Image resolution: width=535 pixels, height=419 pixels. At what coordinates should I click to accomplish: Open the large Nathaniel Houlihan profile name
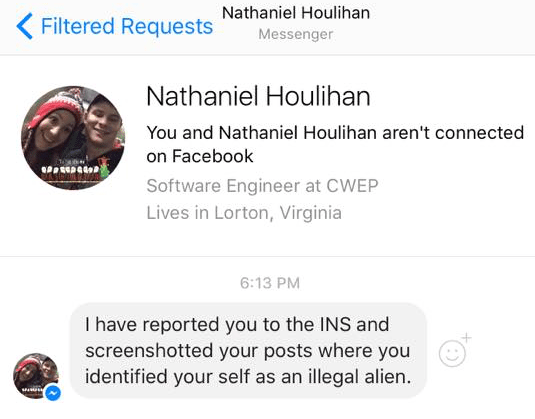(258, 97)
